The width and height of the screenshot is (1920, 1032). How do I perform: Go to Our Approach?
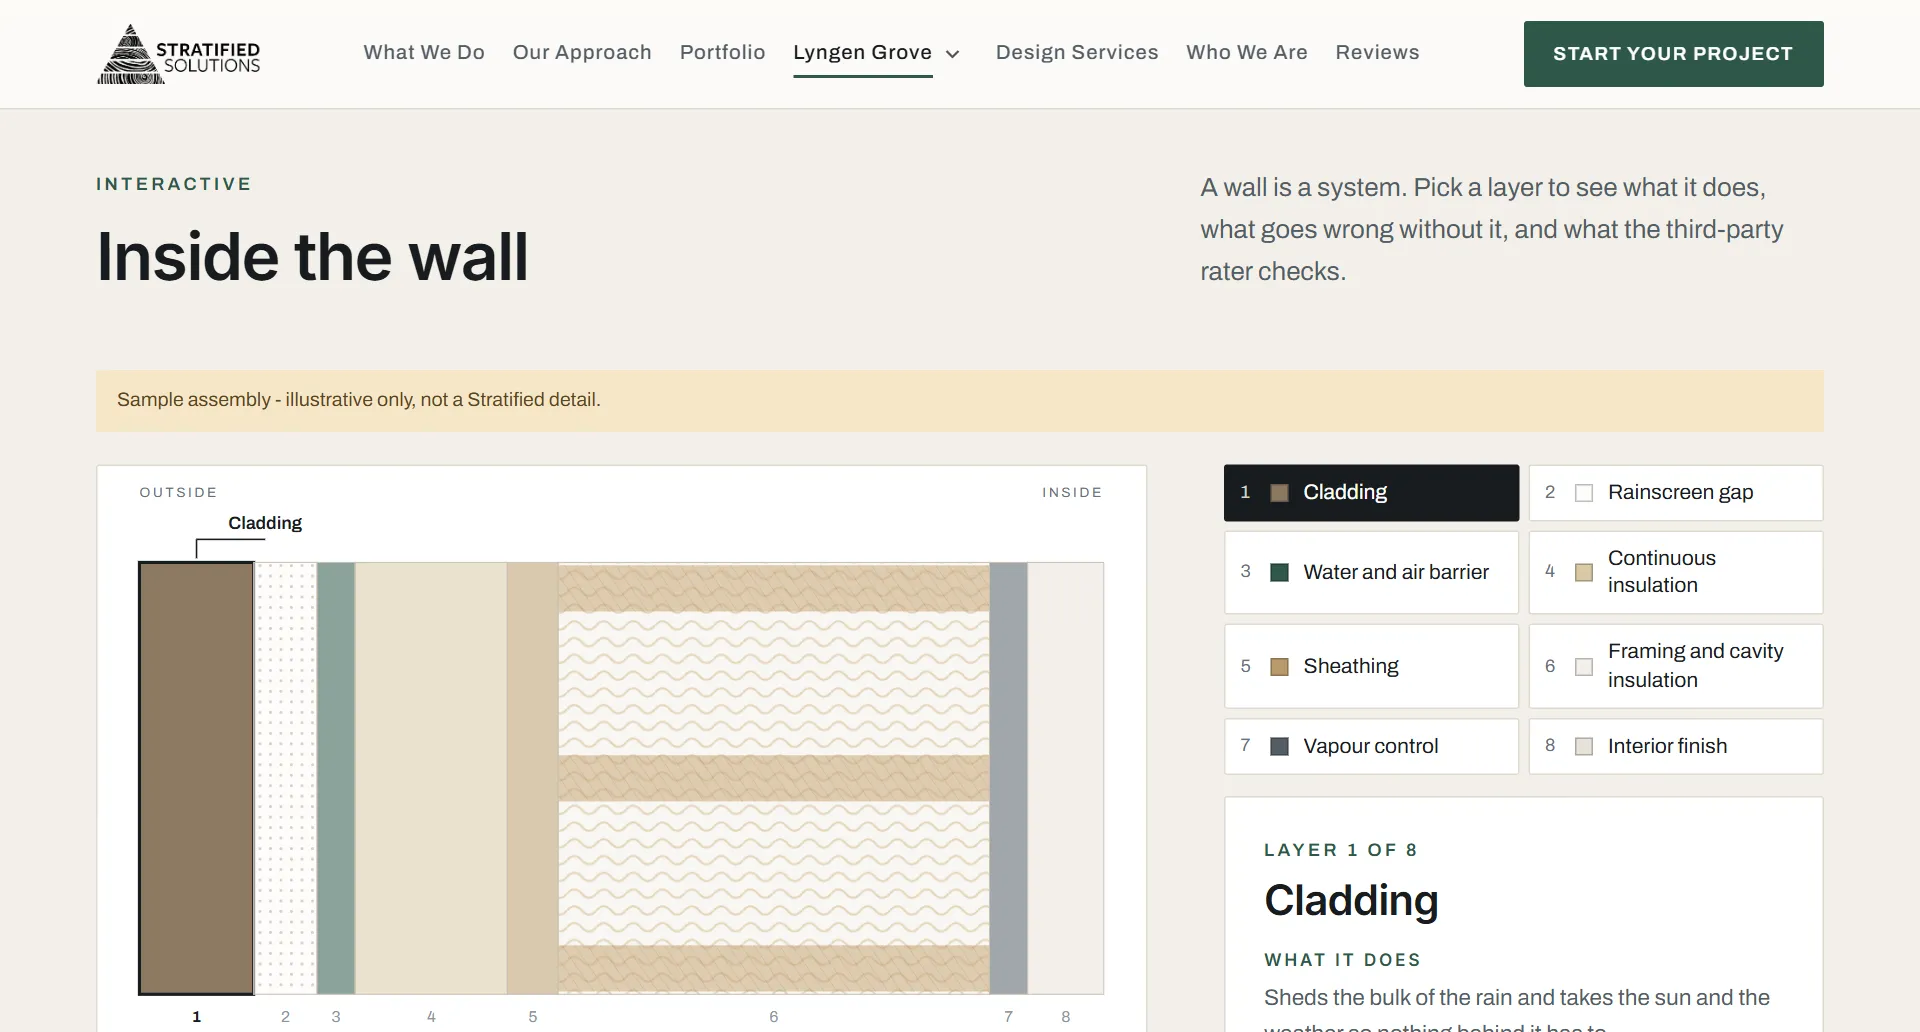click(x=582, y=52)
